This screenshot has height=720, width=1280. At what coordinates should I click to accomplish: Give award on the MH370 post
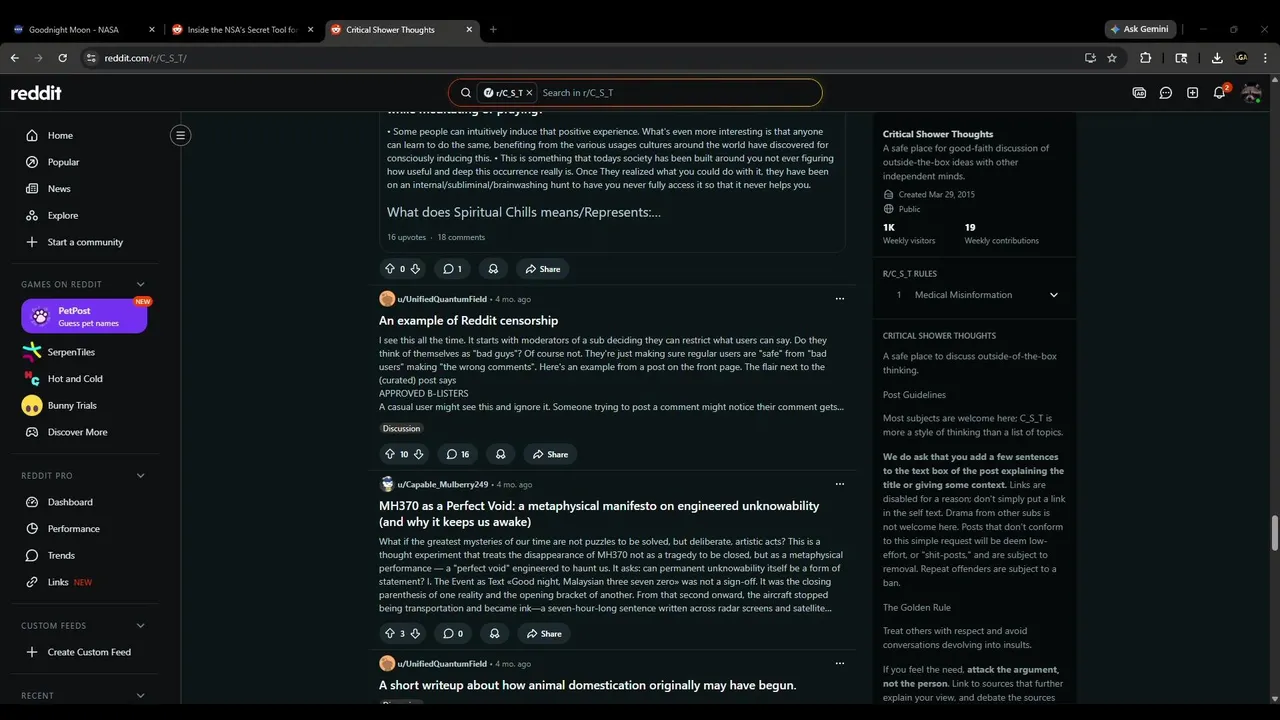tap(493, 633)
